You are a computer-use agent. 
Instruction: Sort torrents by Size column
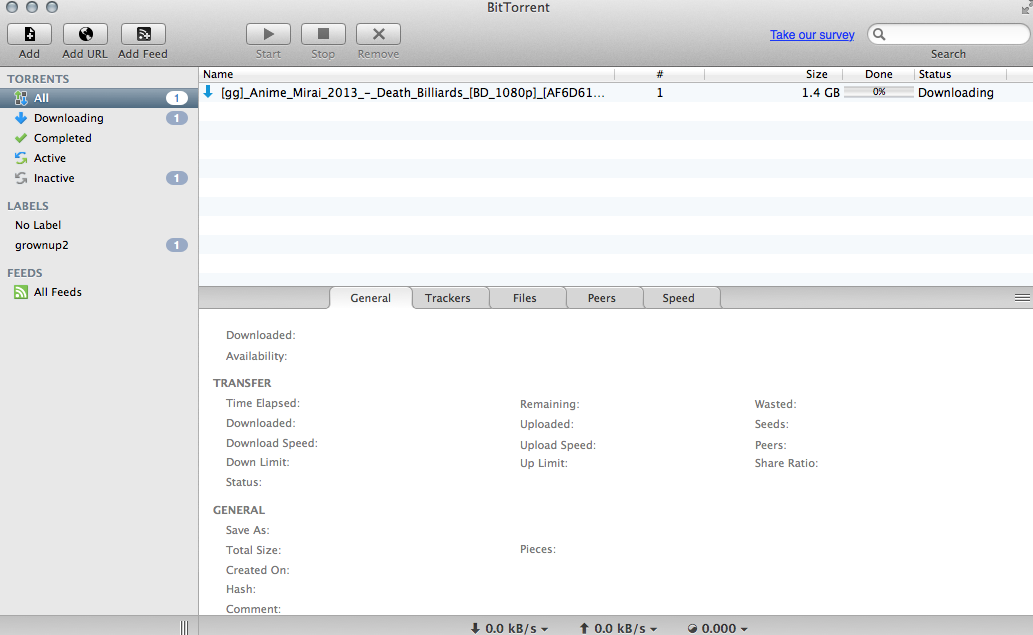point(773,74)
